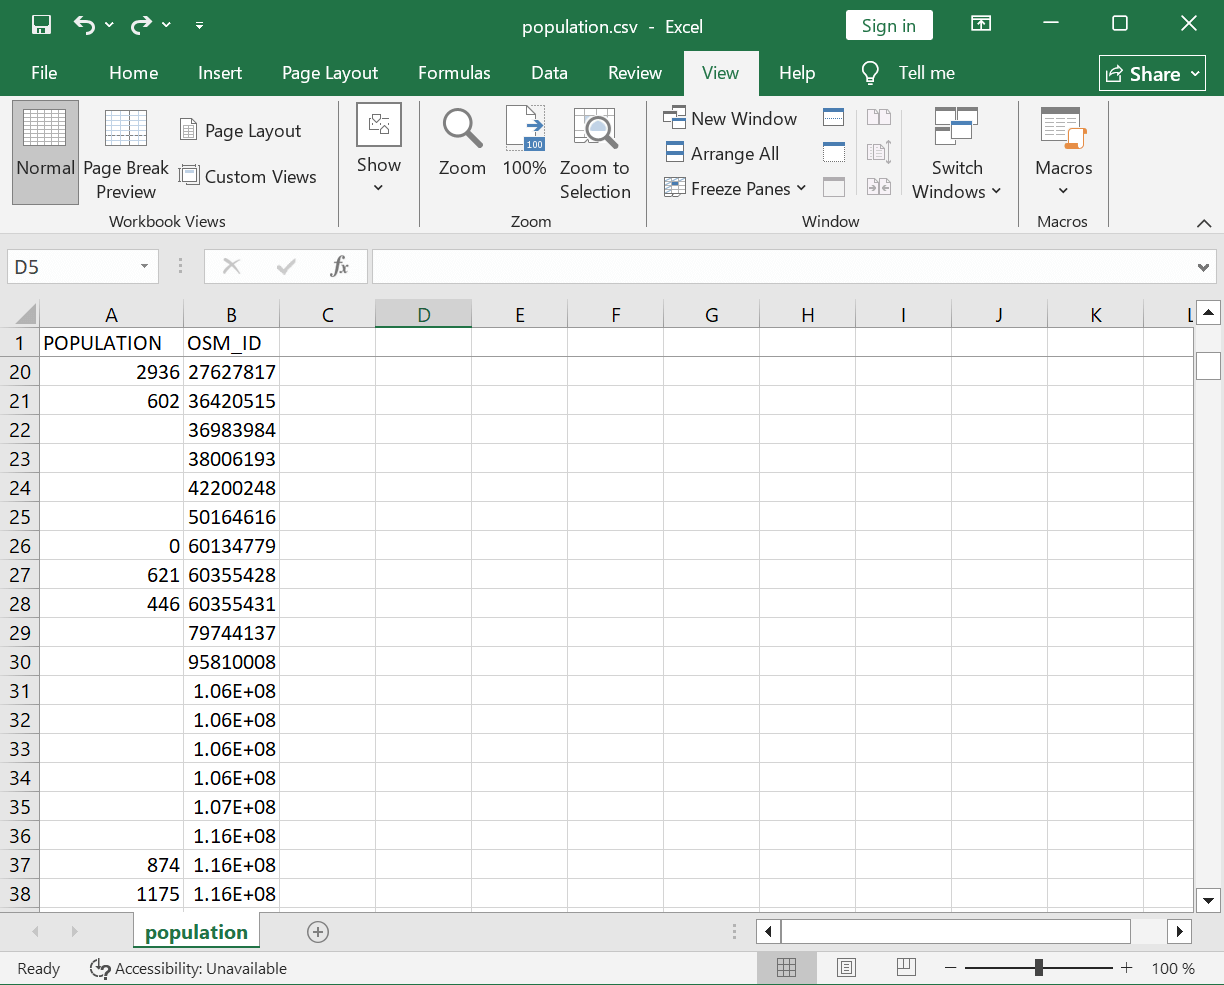Click inside the formula bar input
Screen dimensions: 1224x985
click(780, 267)
